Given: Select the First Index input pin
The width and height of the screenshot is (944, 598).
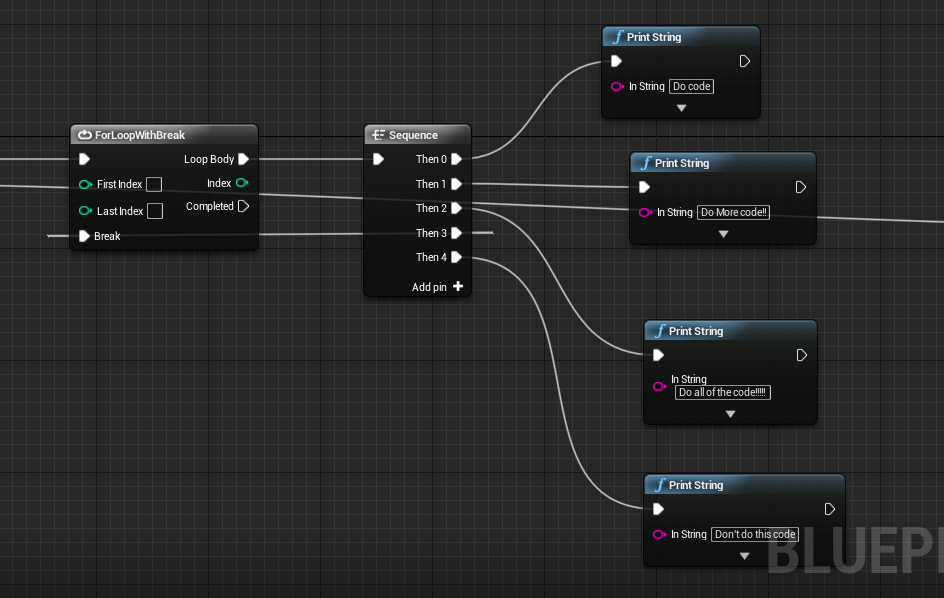Looking at the screenshot, I should 85,184.
